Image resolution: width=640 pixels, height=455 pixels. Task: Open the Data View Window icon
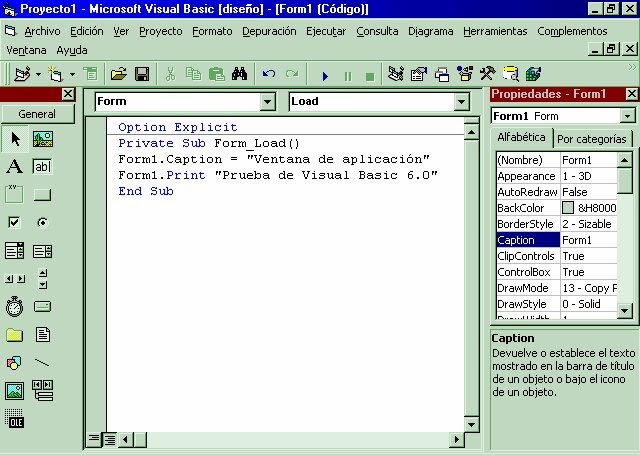(x=510, y=74)
